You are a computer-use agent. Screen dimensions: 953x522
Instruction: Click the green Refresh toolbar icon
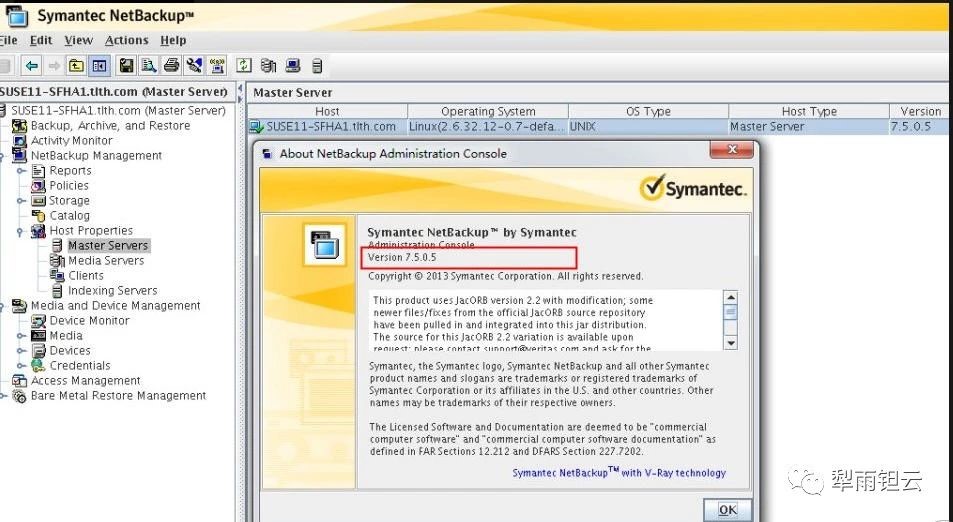click(x=244, y=66)
